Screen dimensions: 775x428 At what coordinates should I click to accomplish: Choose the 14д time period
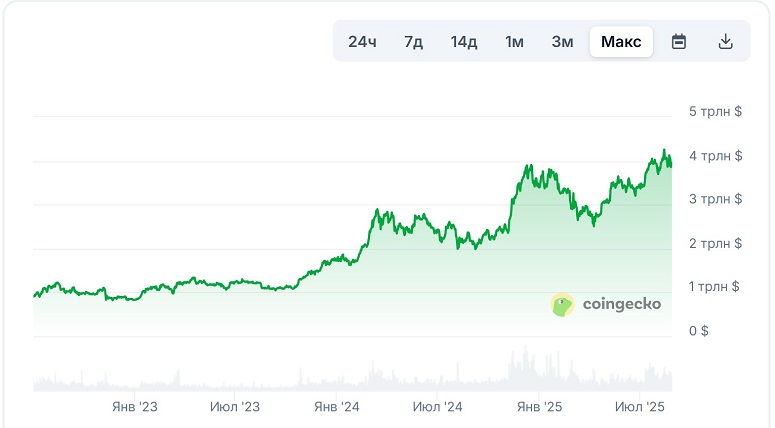(x=464, y=42)
